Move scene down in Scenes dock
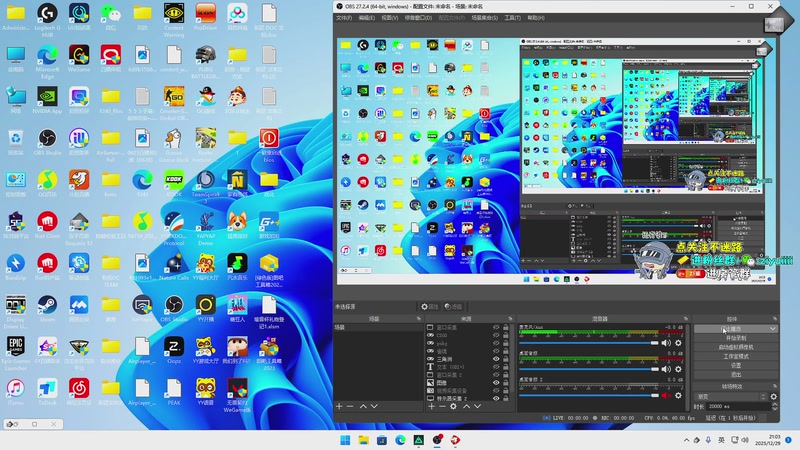The width and height of the screenshot is (800, 450). [374, 406]
